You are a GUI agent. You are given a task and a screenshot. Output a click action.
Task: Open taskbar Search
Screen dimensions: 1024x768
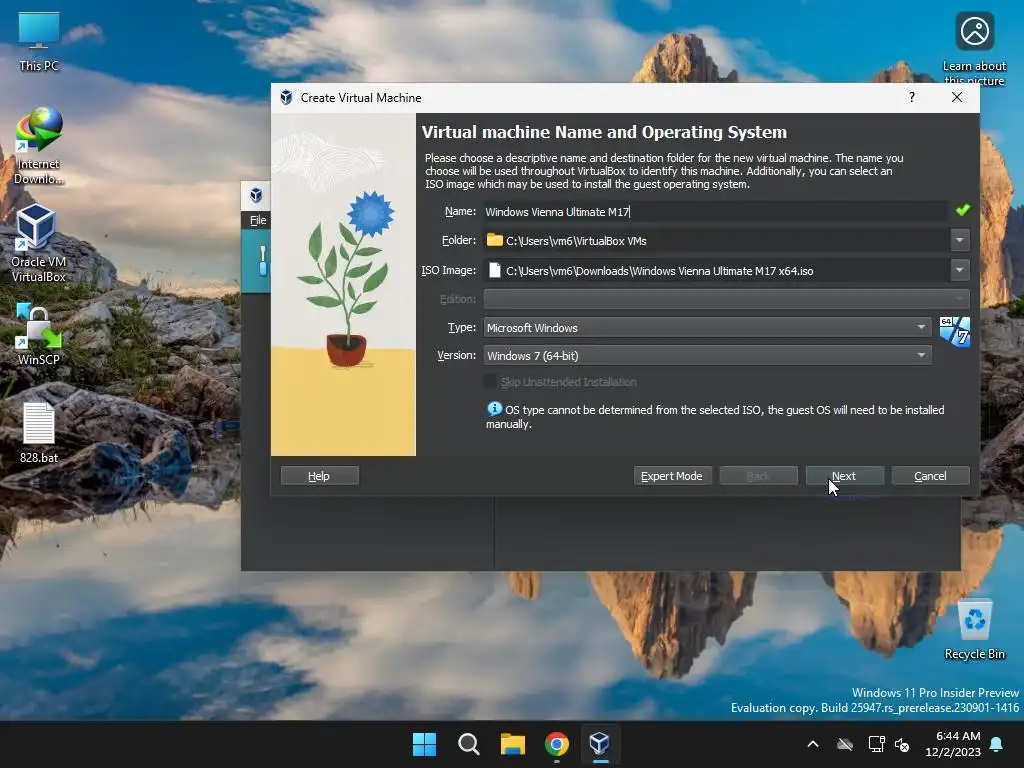pos(468,744)
